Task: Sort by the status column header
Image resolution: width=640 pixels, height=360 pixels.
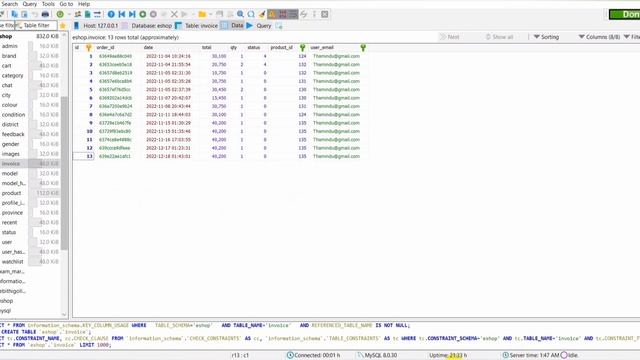Action: (253, 48)
